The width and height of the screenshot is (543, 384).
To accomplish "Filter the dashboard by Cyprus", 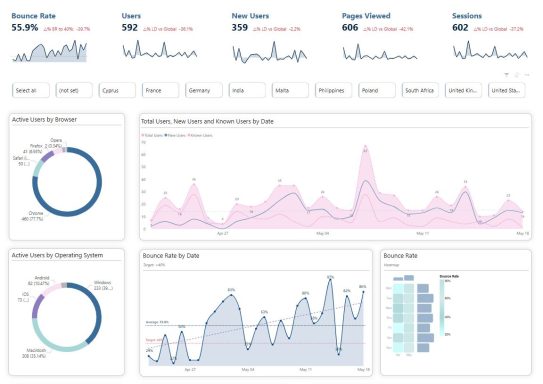I will click(x=117, y=90).
